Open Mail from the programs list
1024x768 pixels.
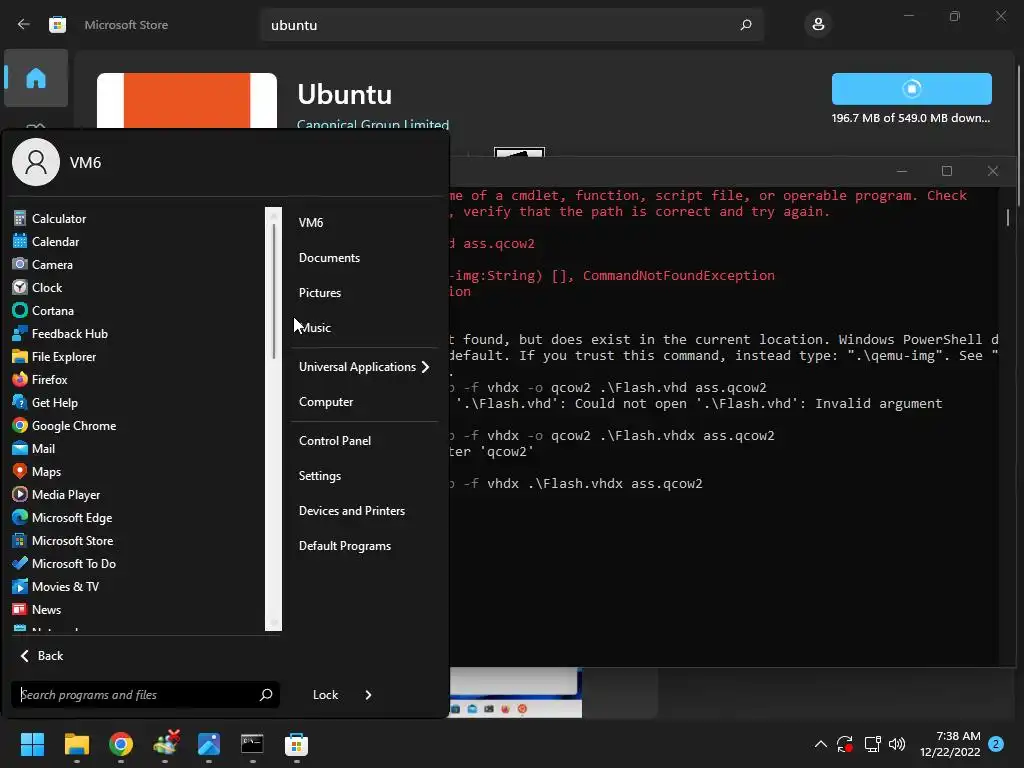(x=33, y=449)
